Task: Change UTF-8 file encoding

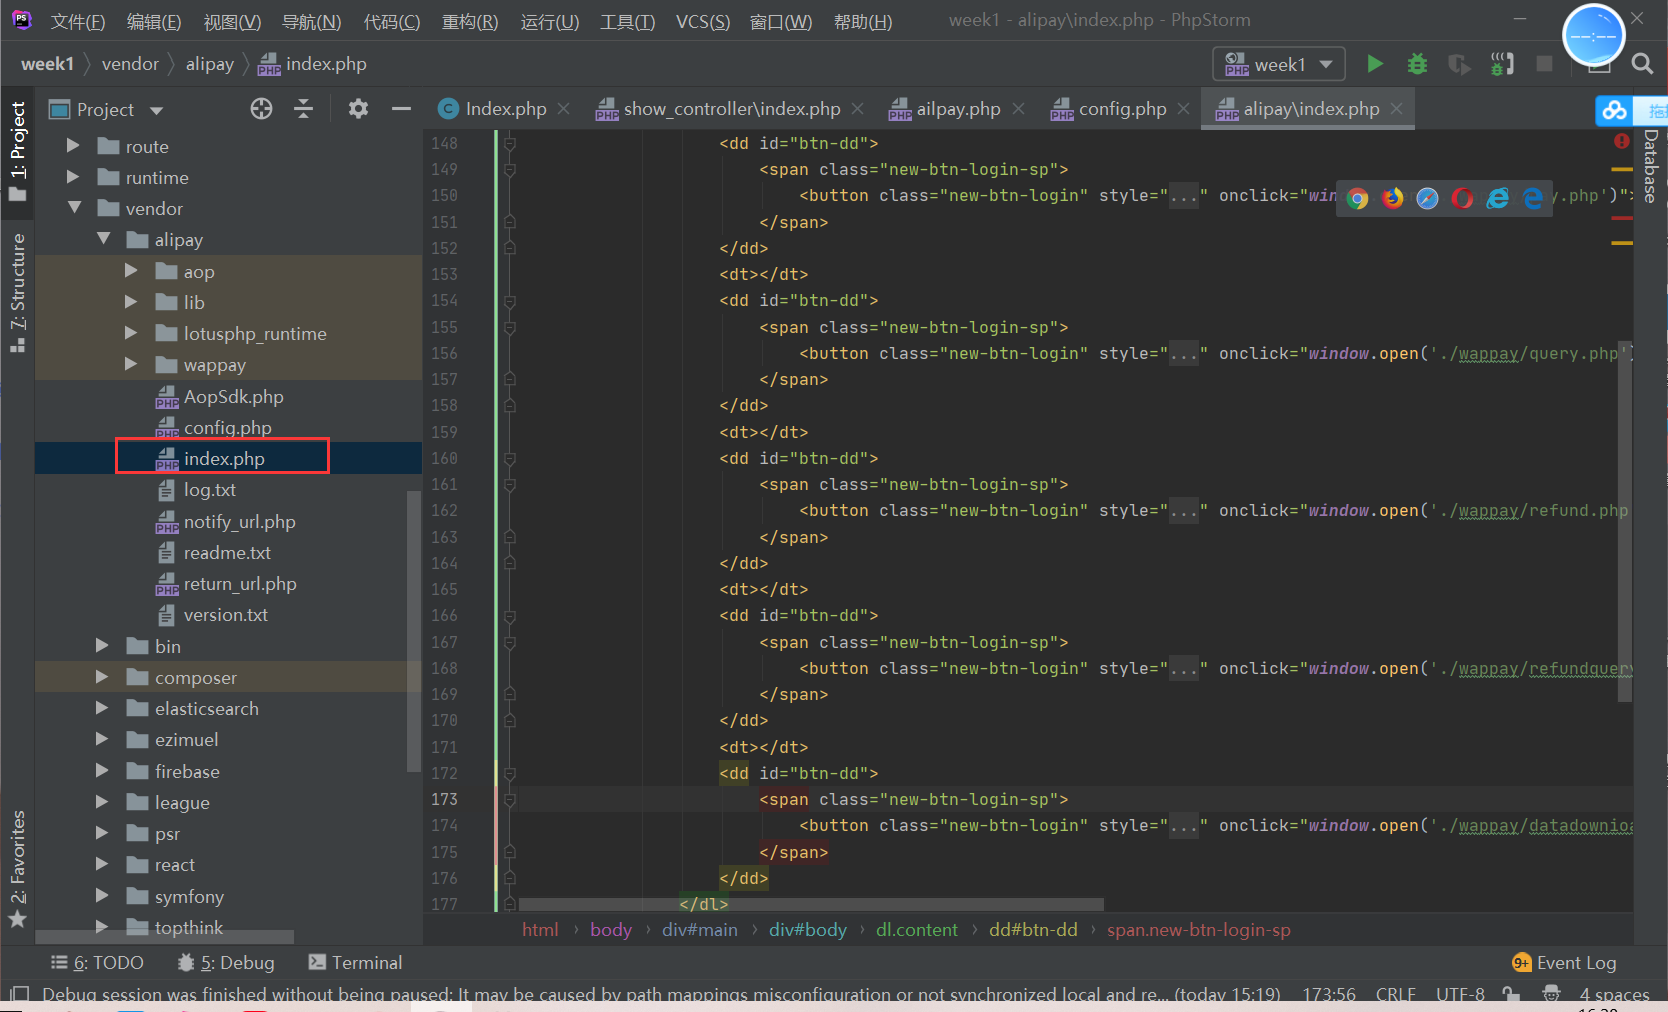Action: click(1460, 994)
